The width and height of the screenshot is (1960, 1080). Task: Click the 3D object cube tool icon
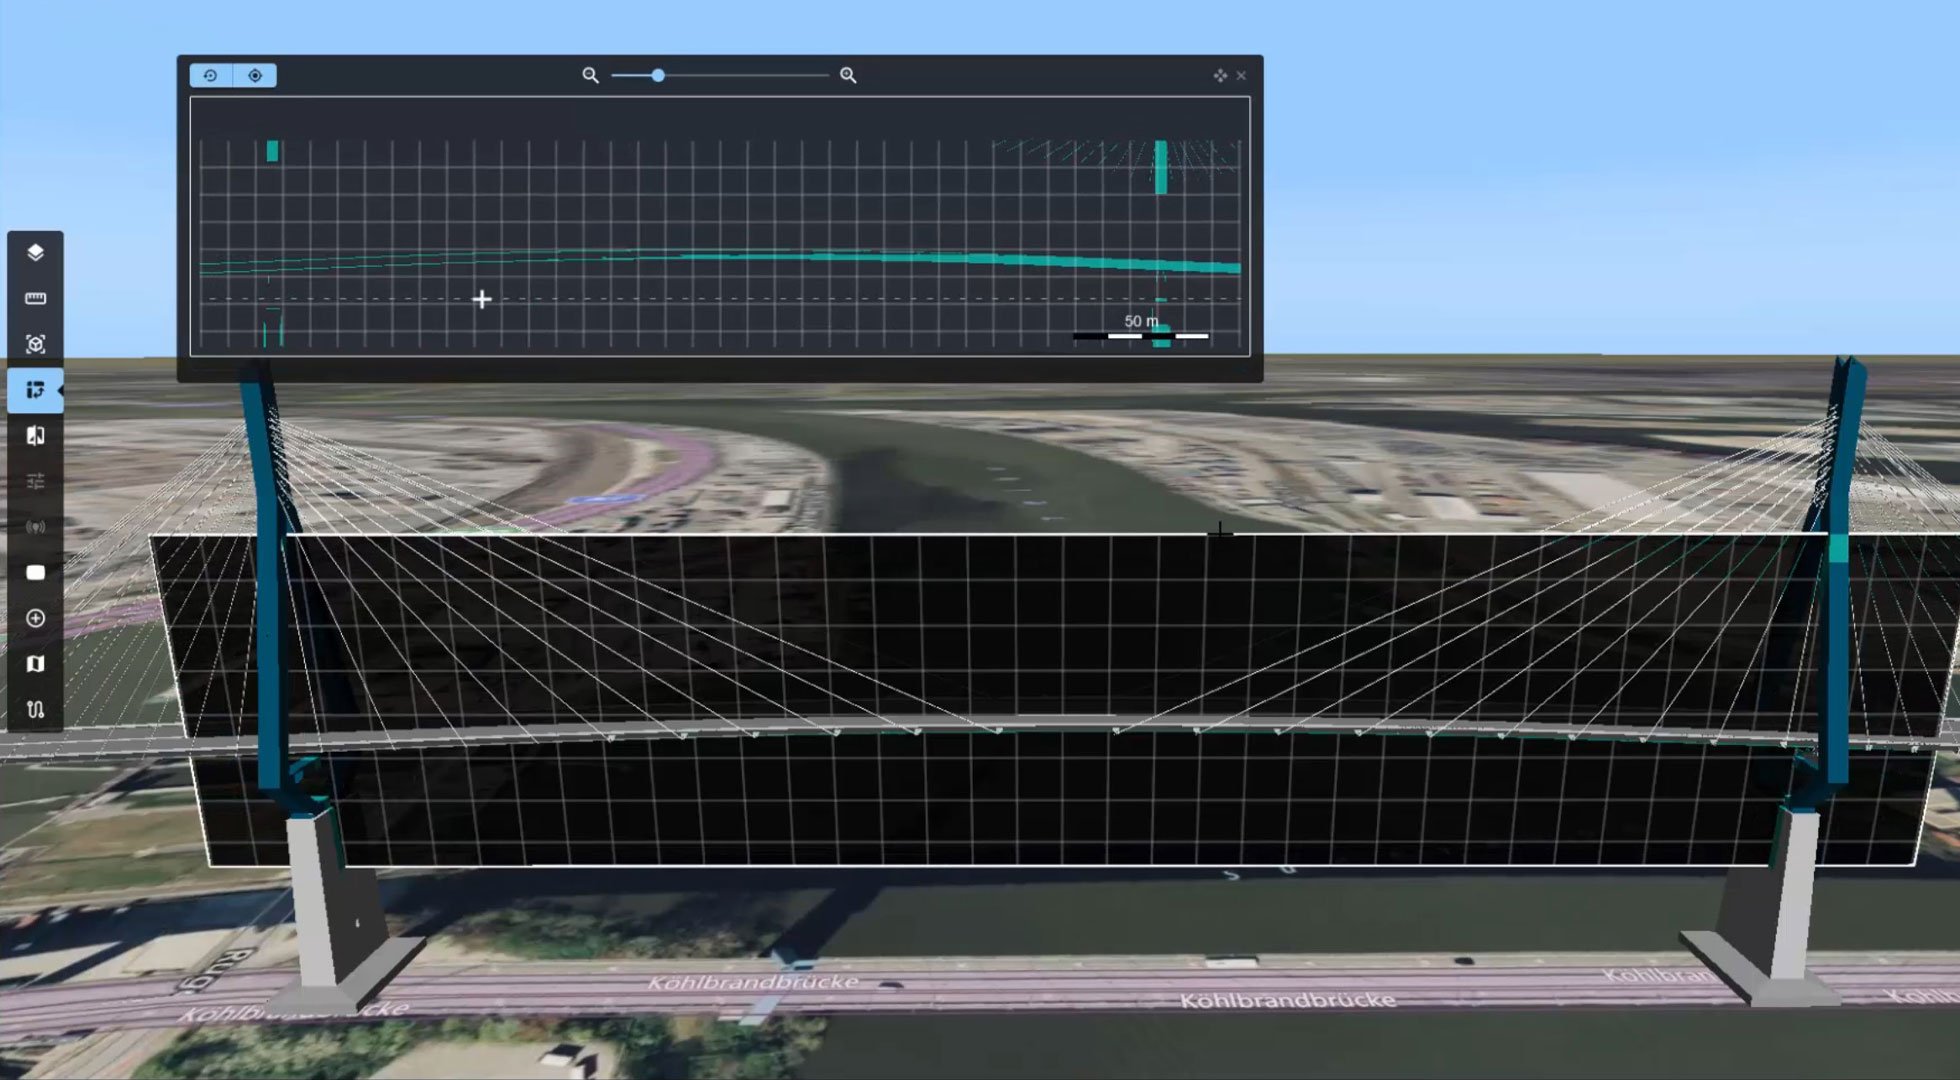point(35,344)
